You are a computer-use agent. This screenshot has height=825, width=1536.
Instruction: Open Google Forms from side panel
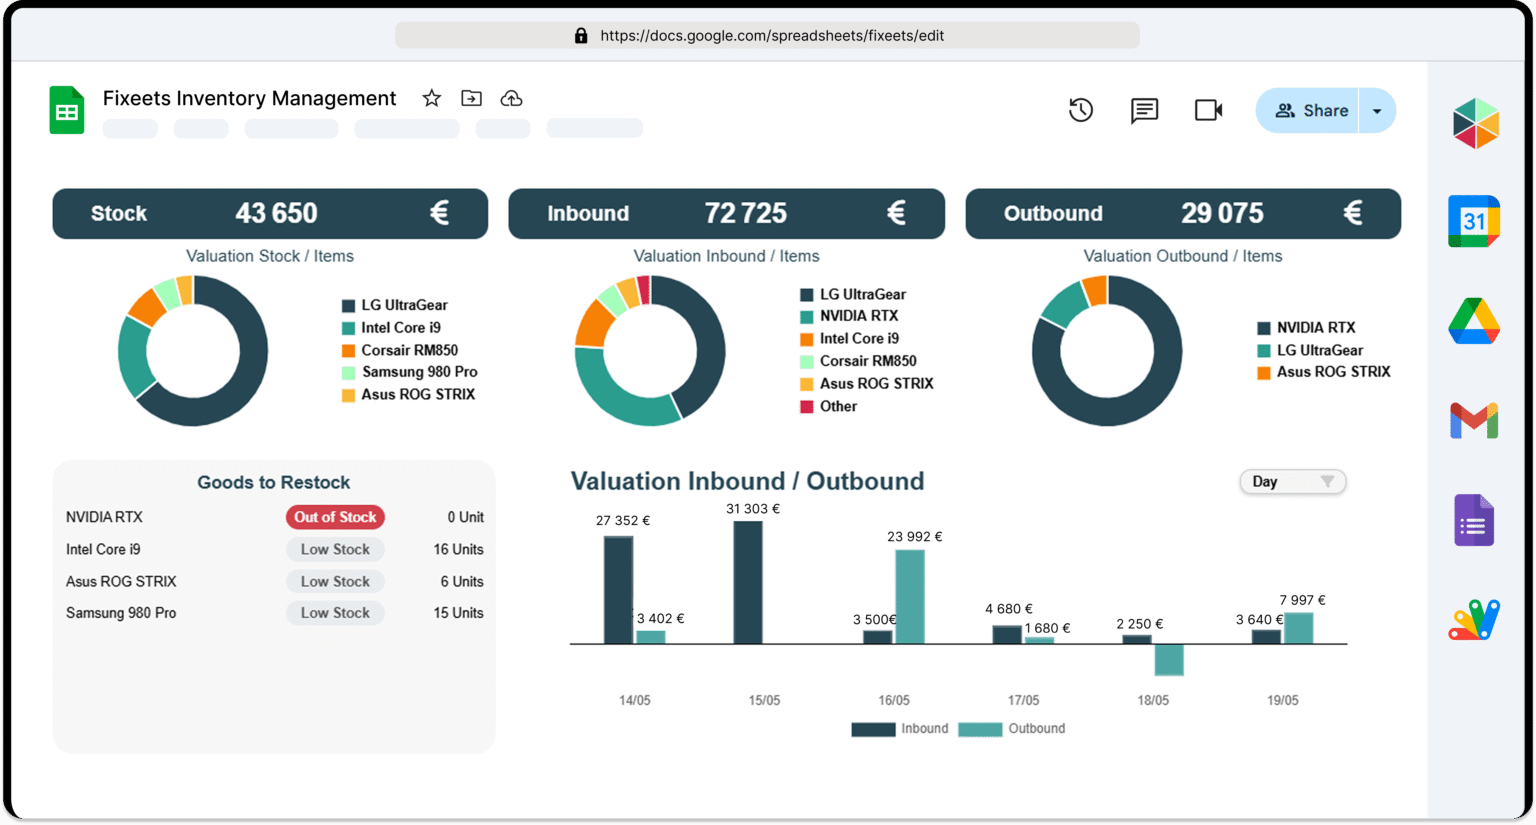(1474, 521)
